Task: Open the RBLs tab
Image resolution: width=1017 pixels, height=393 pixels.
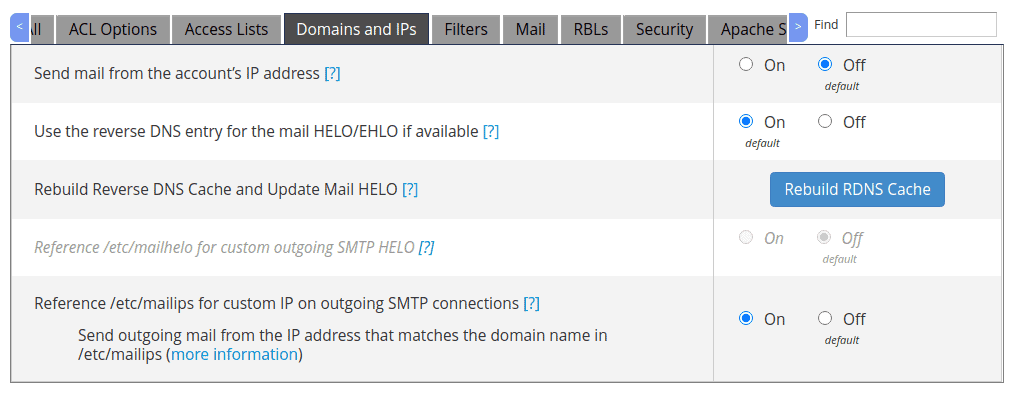Action: (591, 29)
